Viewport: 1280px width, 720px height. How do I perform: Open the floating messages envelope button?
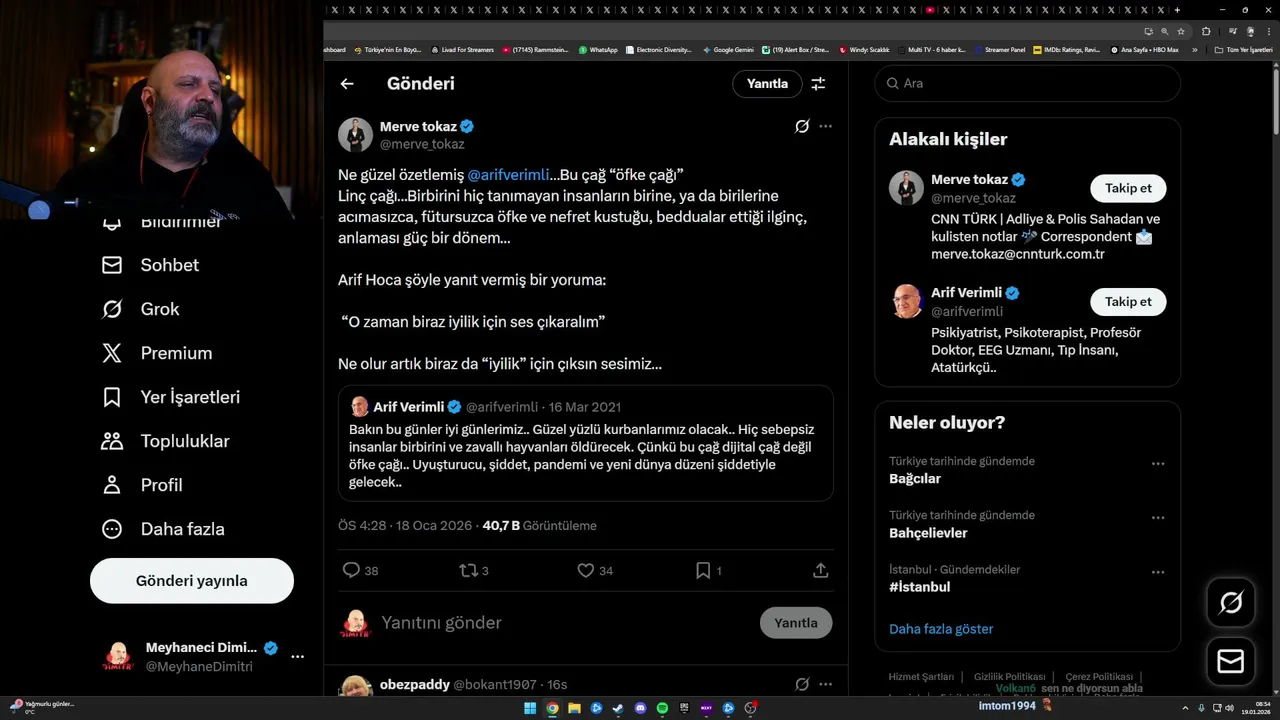1231,662
